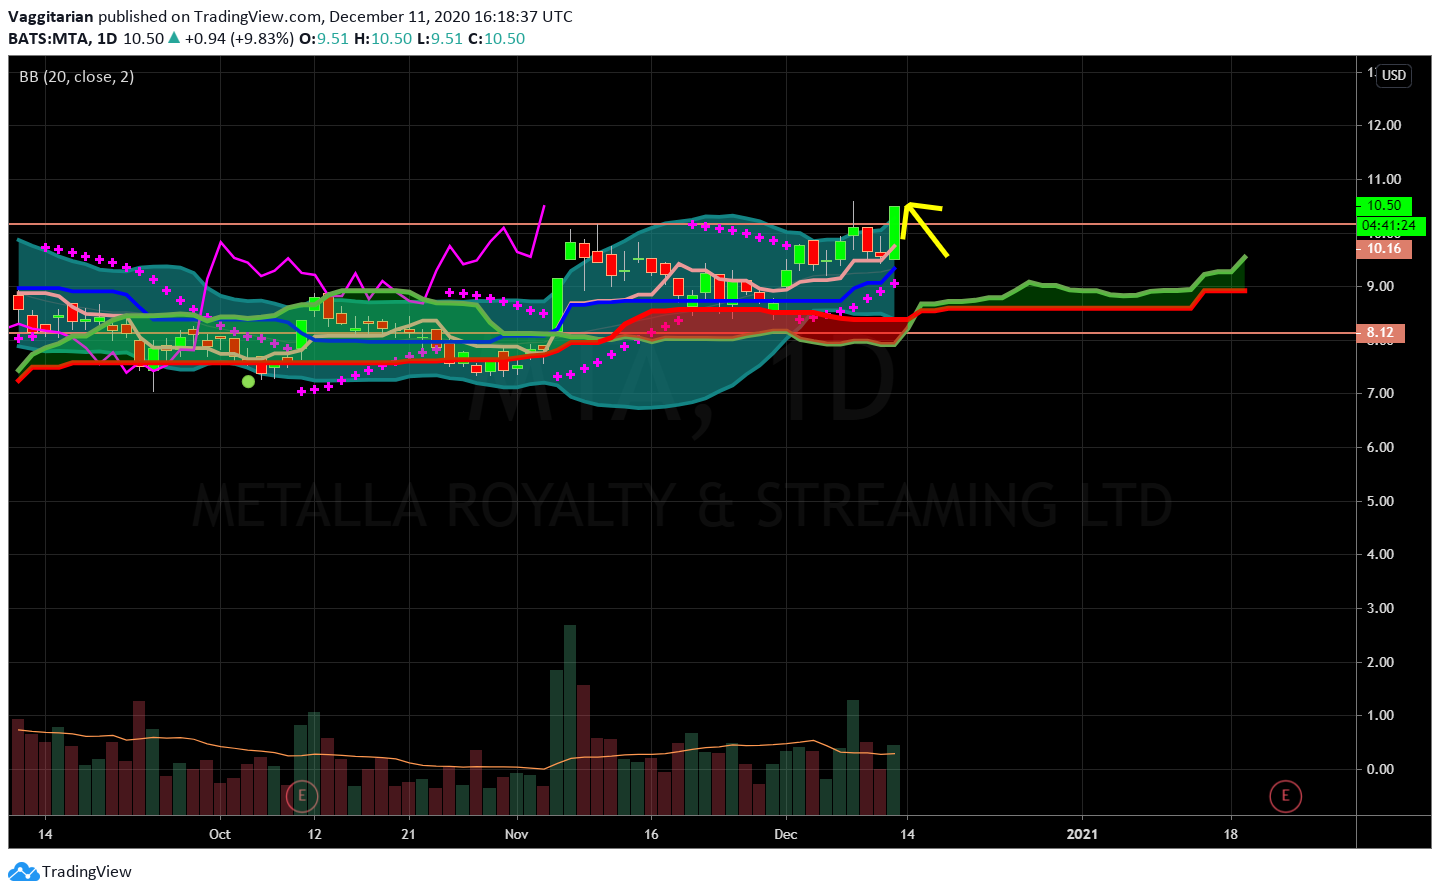Viewport: 1440px width, 895px height.
Task: Click the 0.00 price axis value
Action: [1380, 769]
